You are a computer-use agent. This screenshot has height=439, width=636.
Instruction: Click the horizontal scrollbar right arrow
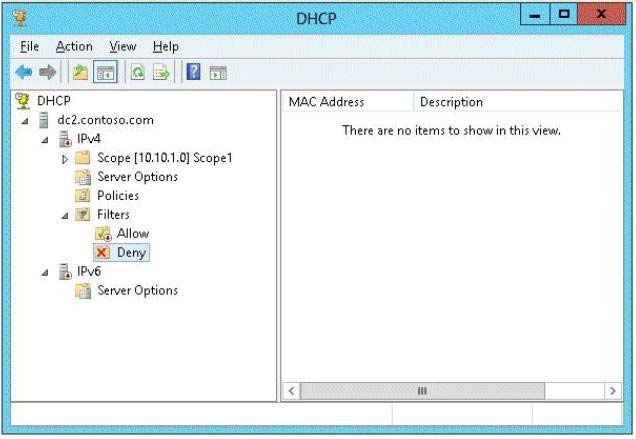[x=612, y=391]
